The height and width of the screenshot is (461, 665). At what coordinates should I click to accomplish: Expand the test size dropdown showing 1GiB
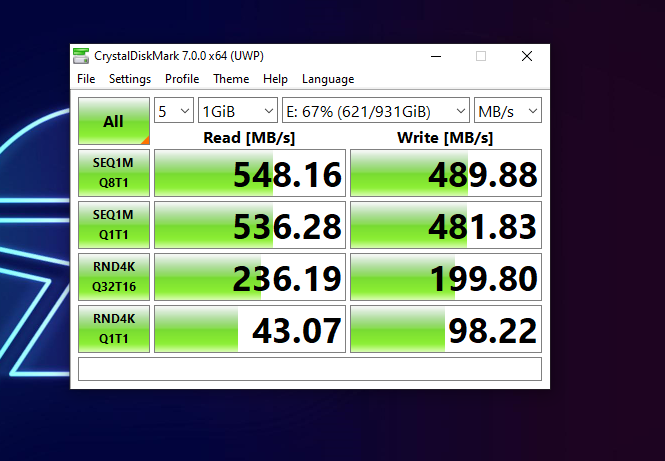(x=238, y=111)
